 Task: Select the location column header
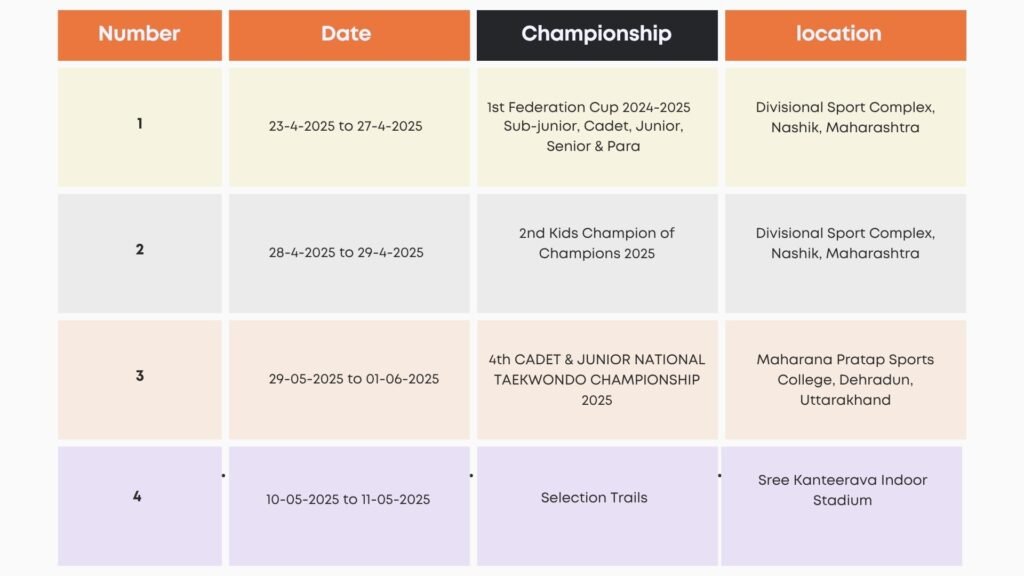pyautogui.click(x=845, y=34)
